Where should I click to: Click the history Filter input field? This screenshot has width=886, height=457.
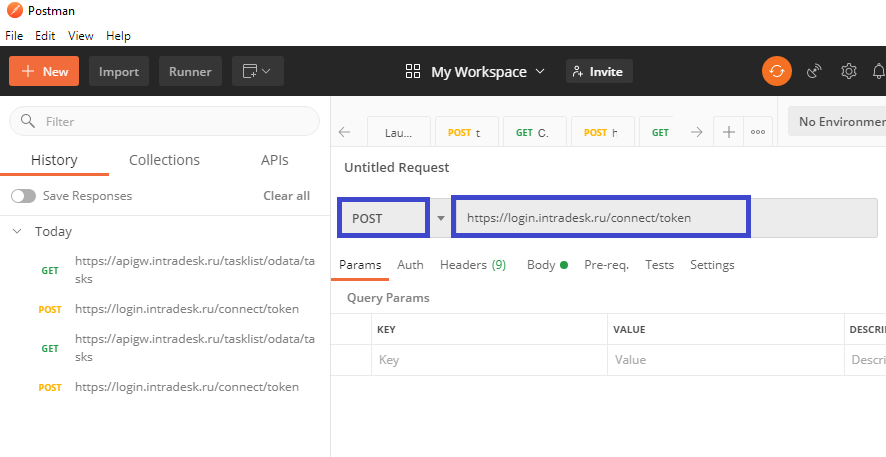click(164, 121)
